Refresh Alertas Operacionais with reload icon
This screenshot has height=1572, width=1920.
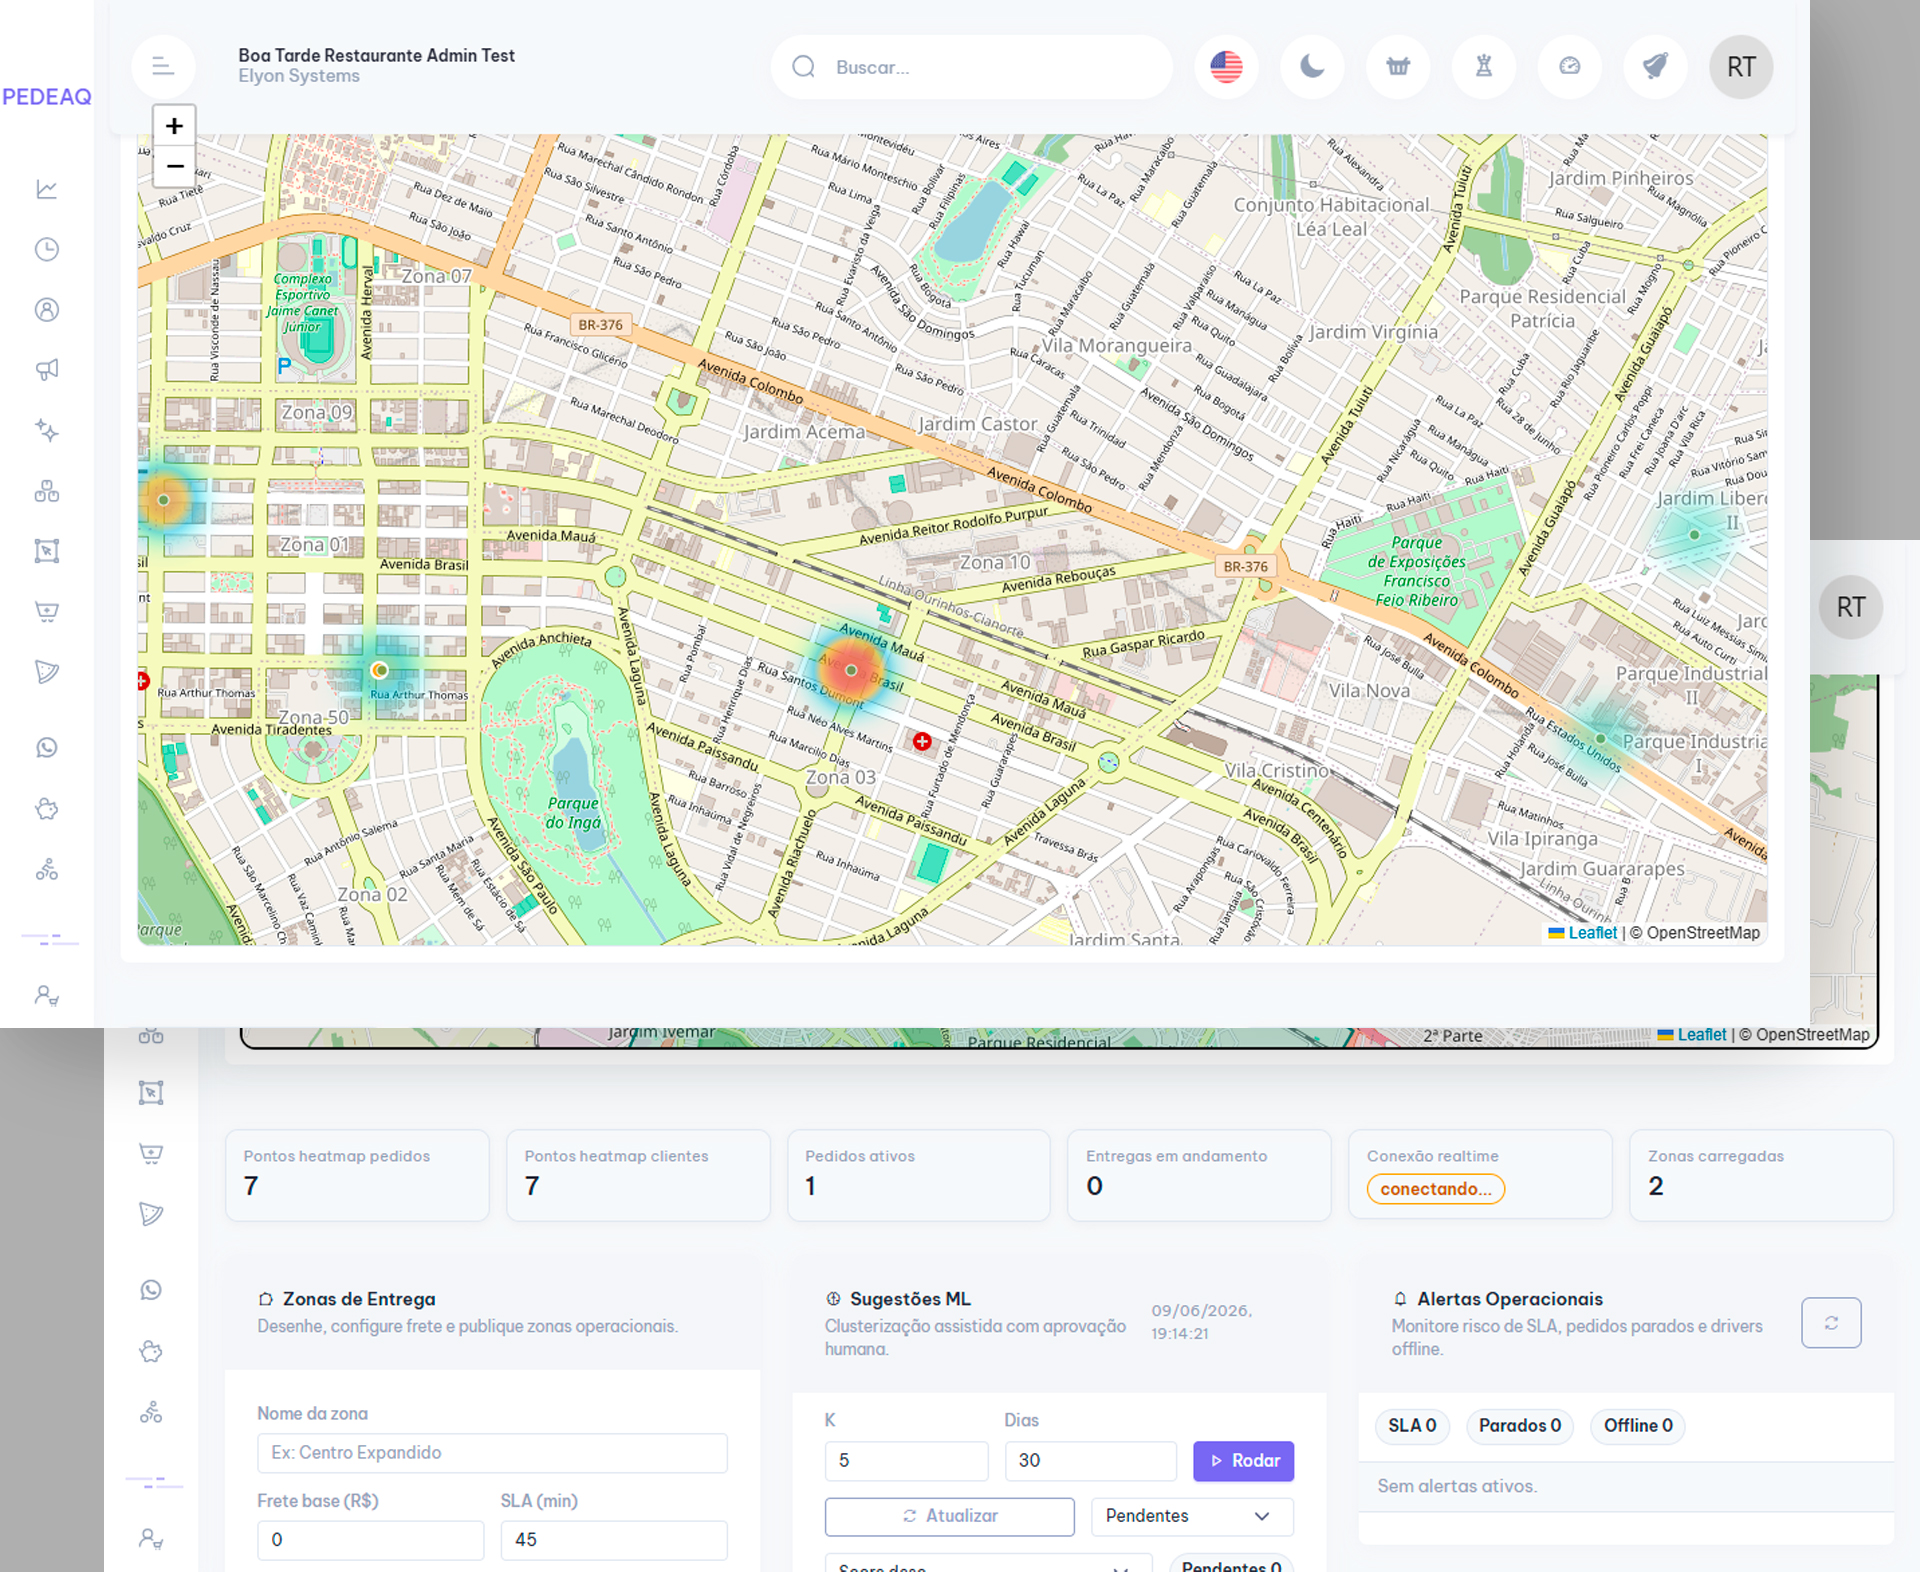tap(1831, 1323)
